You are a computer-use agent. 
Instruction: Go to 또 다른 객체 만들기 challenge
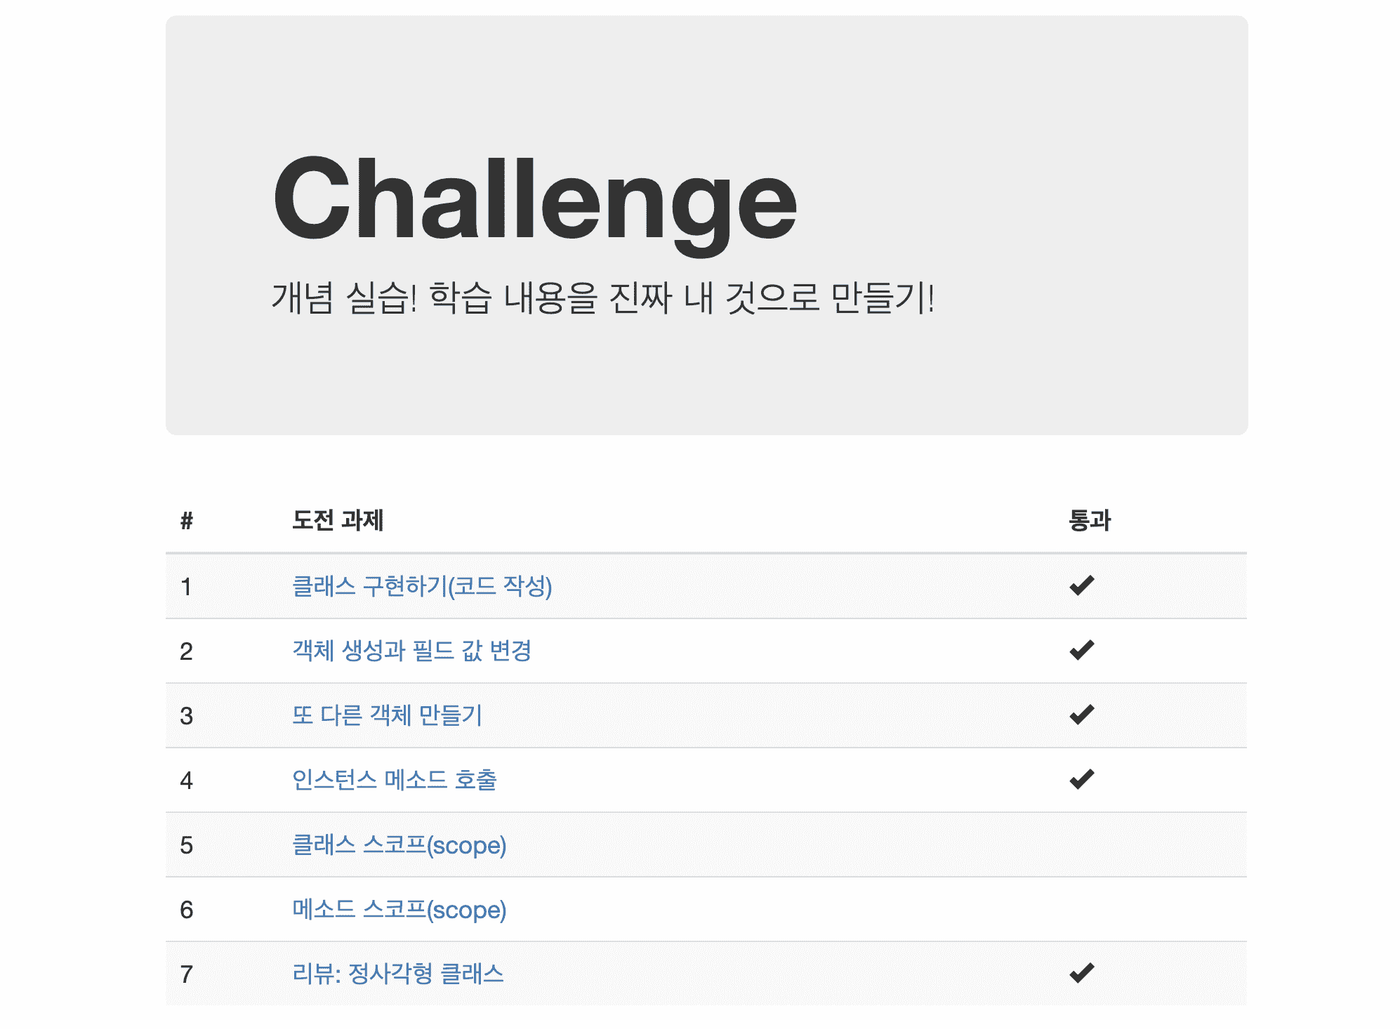(387, 716)
